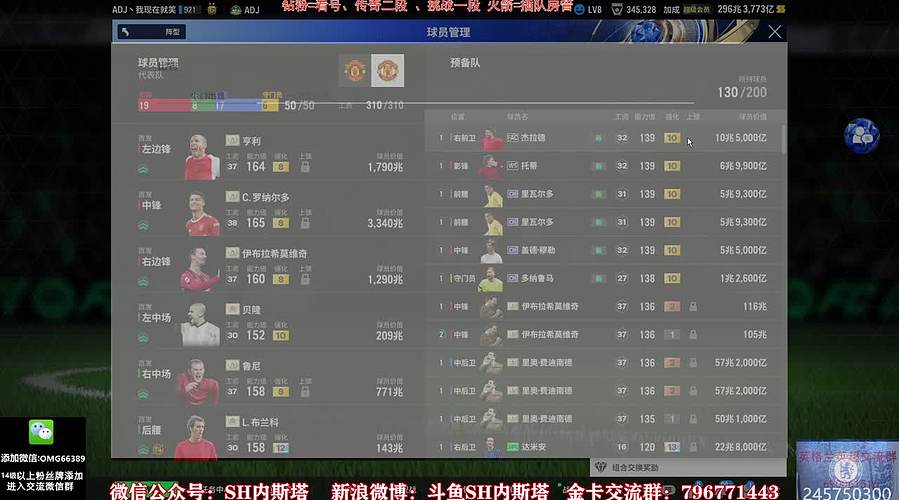Sort reserve list by 位置 column header

tap(458, 117)
